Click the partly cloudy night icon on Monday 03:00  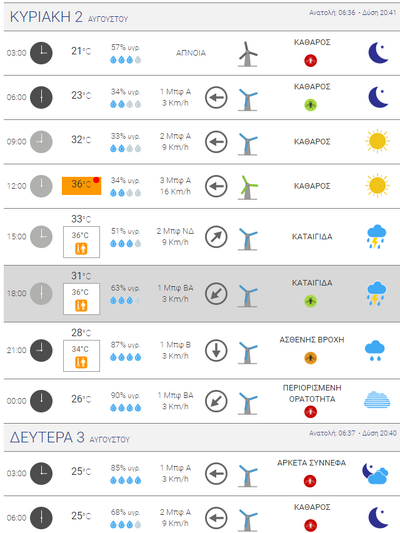pos(375,473)
